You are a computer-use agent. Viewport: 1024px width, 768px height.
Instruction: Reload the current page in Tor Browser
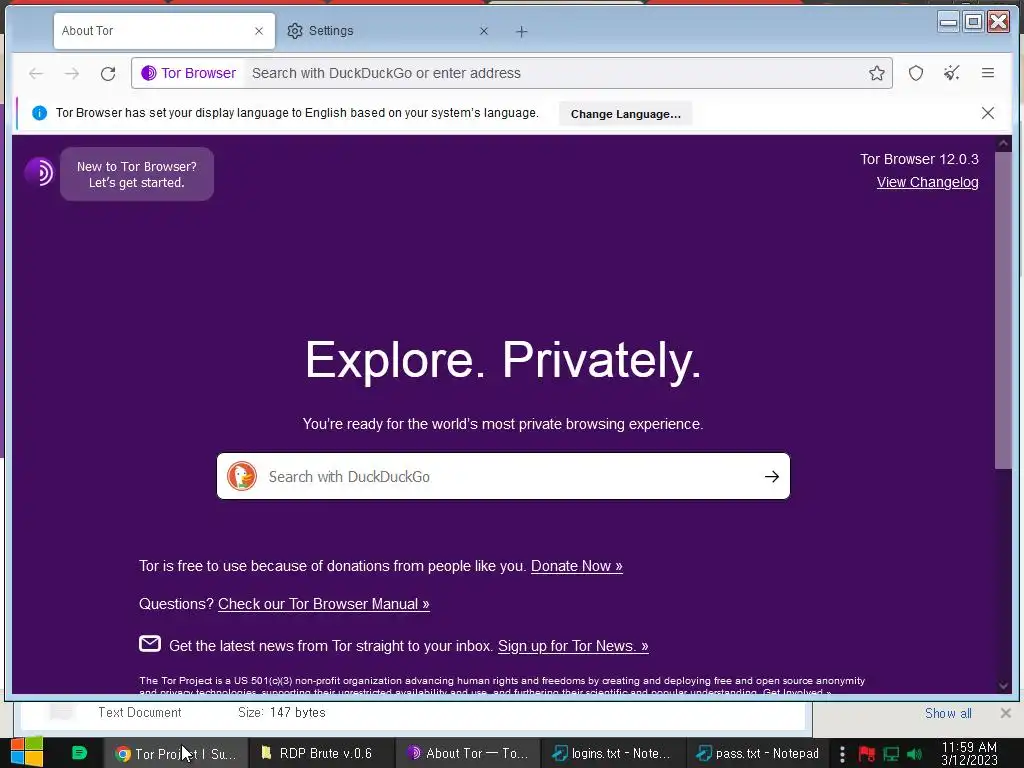click(x=108, y=73)
